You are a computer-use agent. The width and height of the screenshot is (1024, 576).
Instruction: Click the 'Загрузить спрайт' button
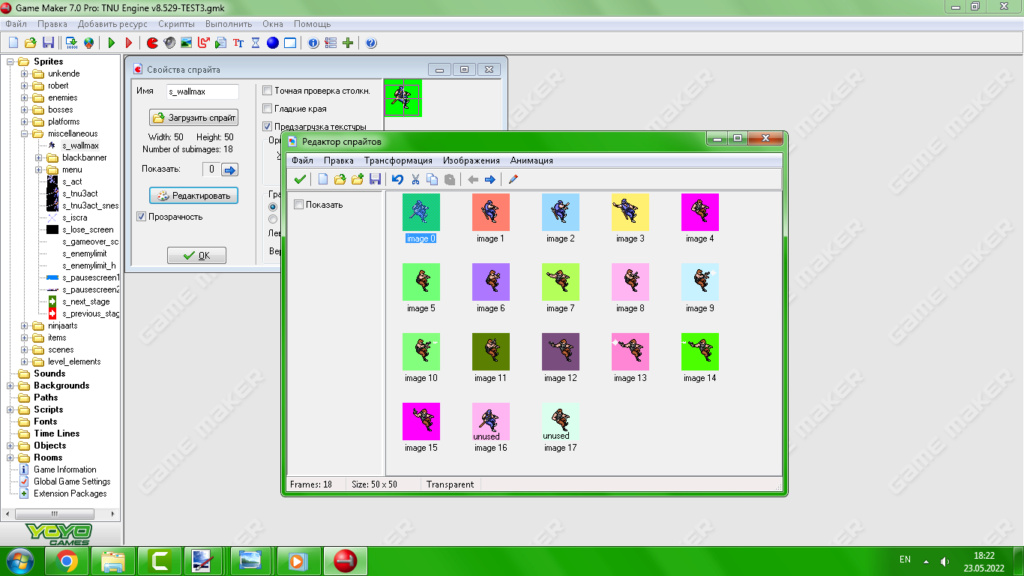(x=194, y=118)
